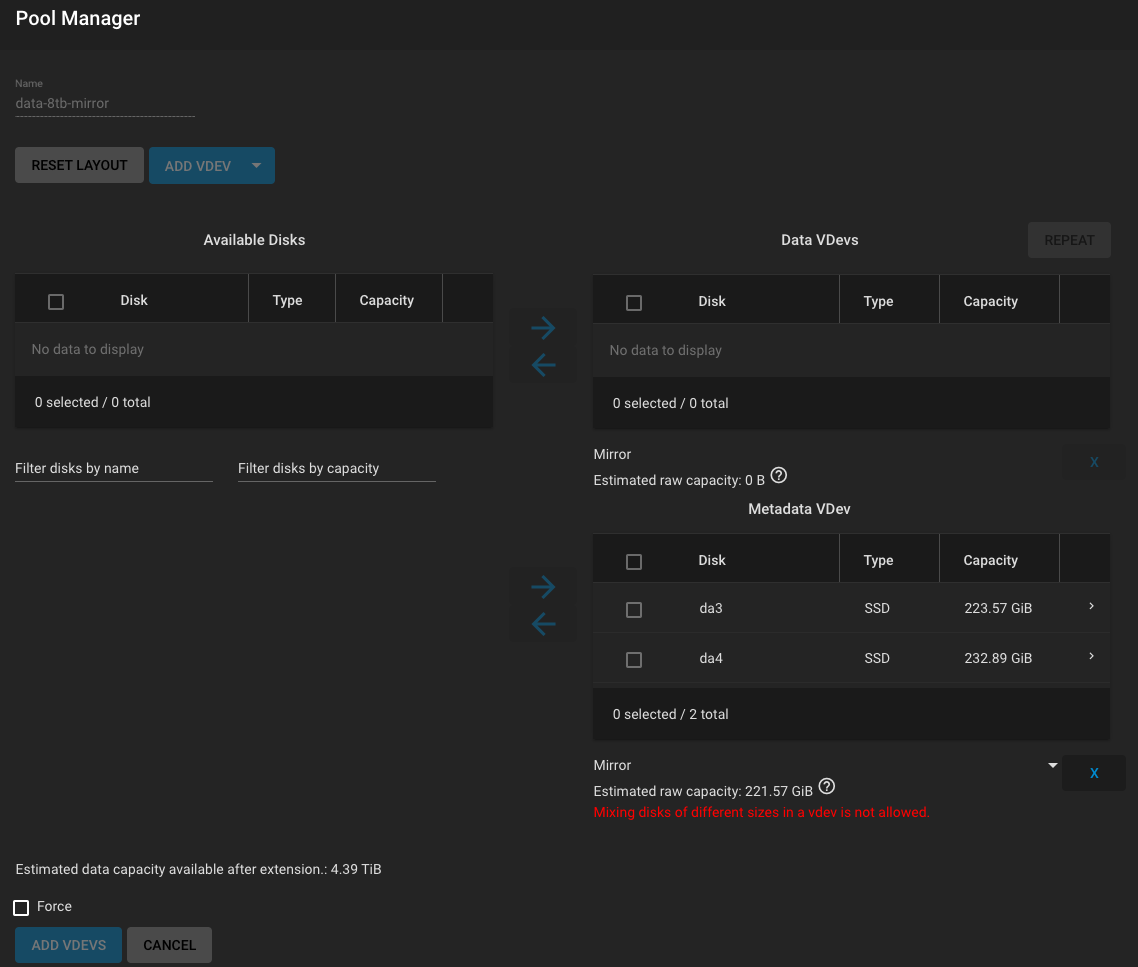The width and height of the screenshot is (1138, 967).
Task: Sort Available Disks by Type column
Action: click(x=287, y=300)
